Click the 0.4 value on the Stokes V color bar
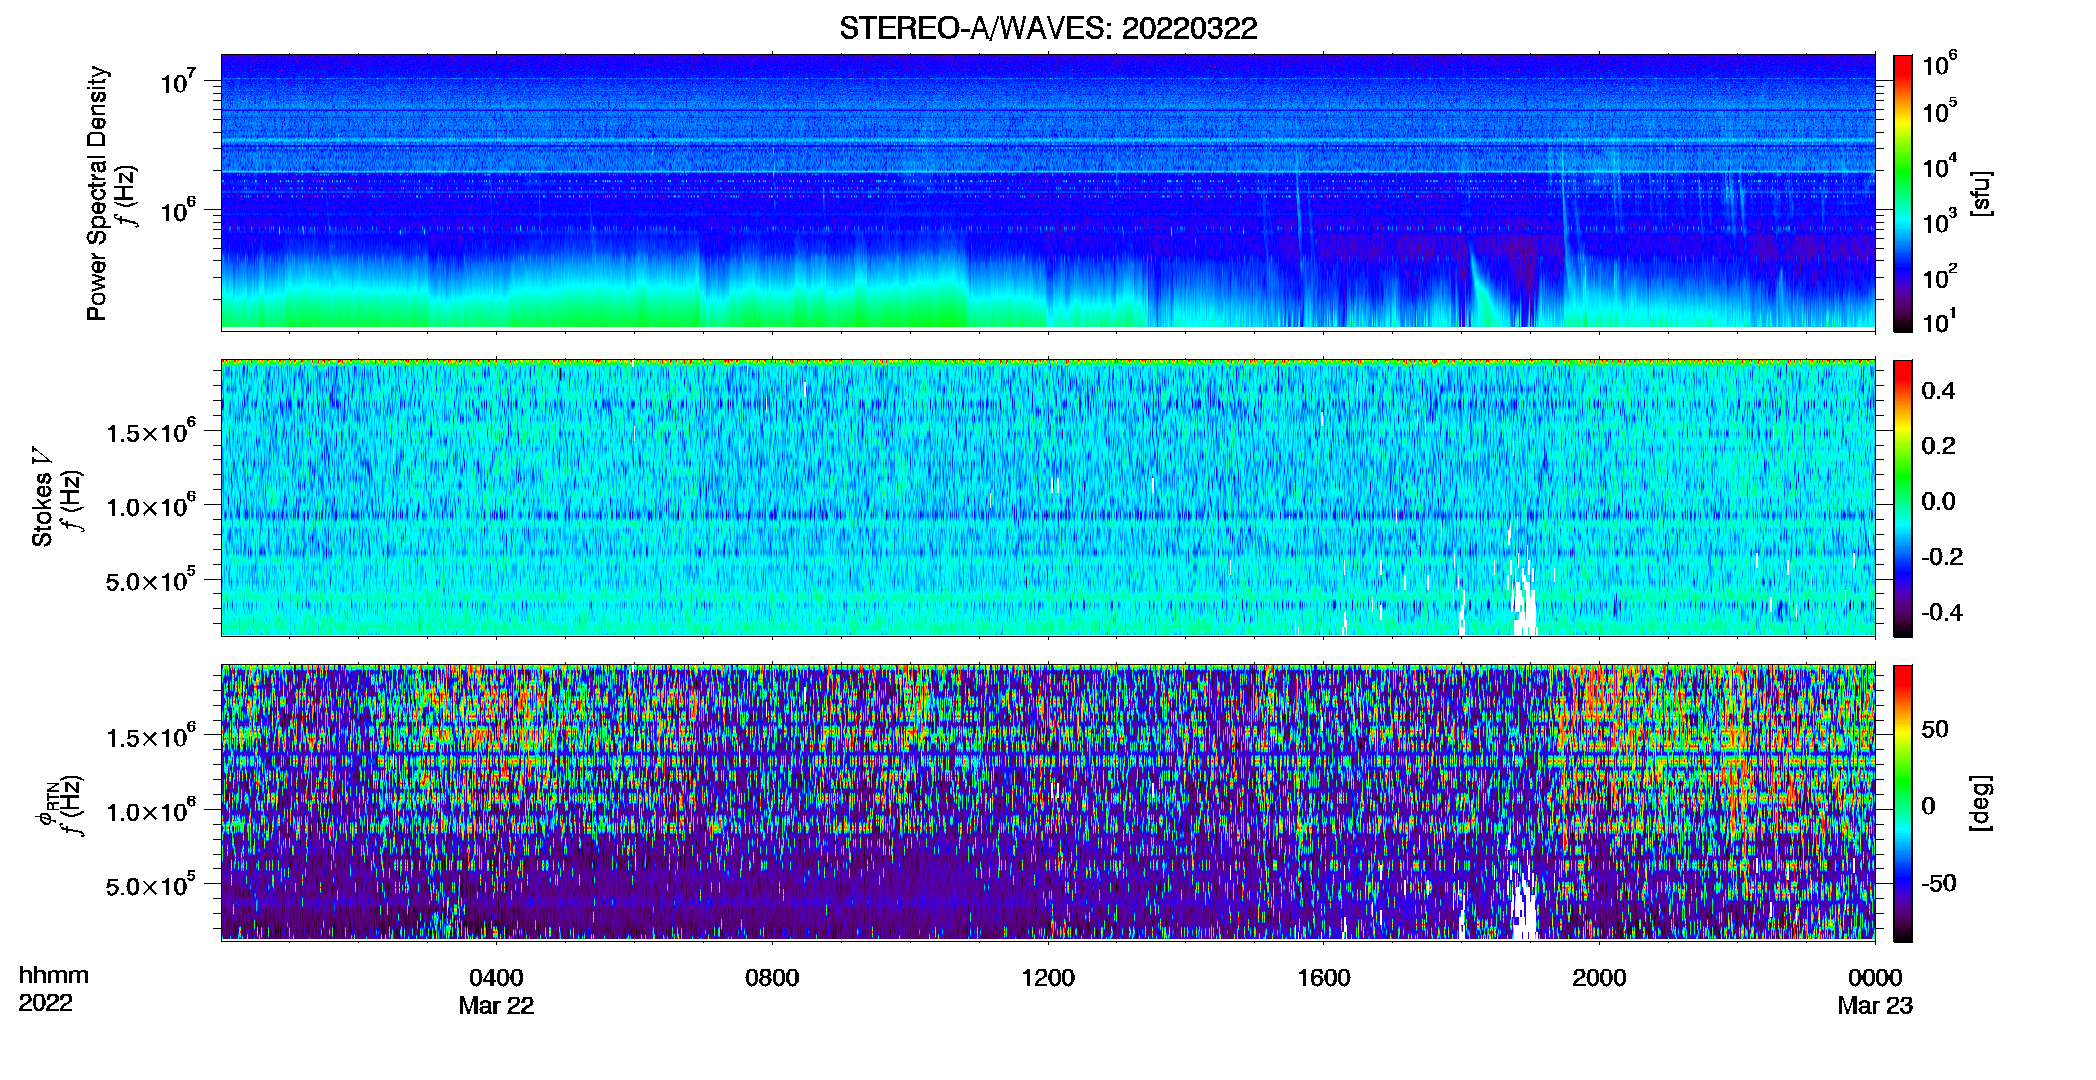Screen dimensions: 2096x1080 (x=1938, y=391)
